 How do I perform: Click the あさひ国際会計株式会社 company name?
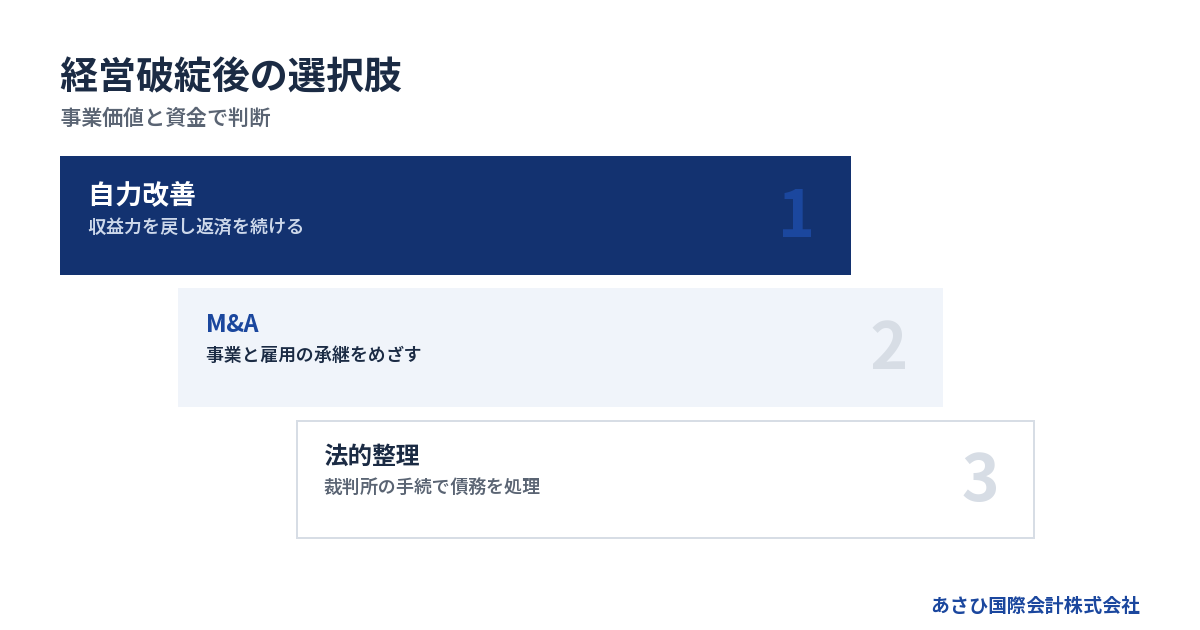pos(1036,605)
